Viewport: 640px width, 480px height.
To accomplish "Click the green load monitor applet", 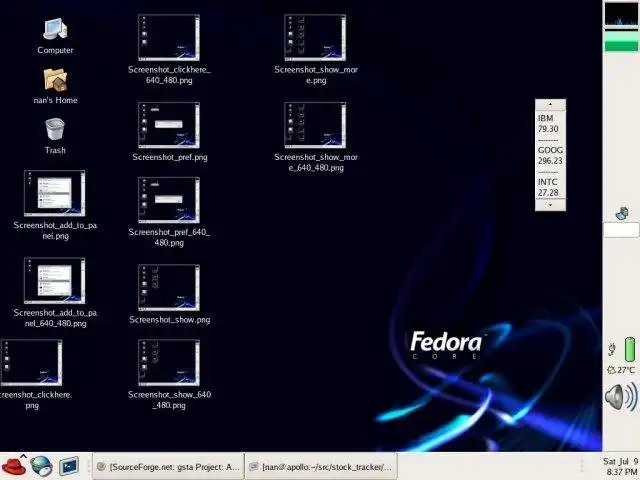I will coord(621,40).
